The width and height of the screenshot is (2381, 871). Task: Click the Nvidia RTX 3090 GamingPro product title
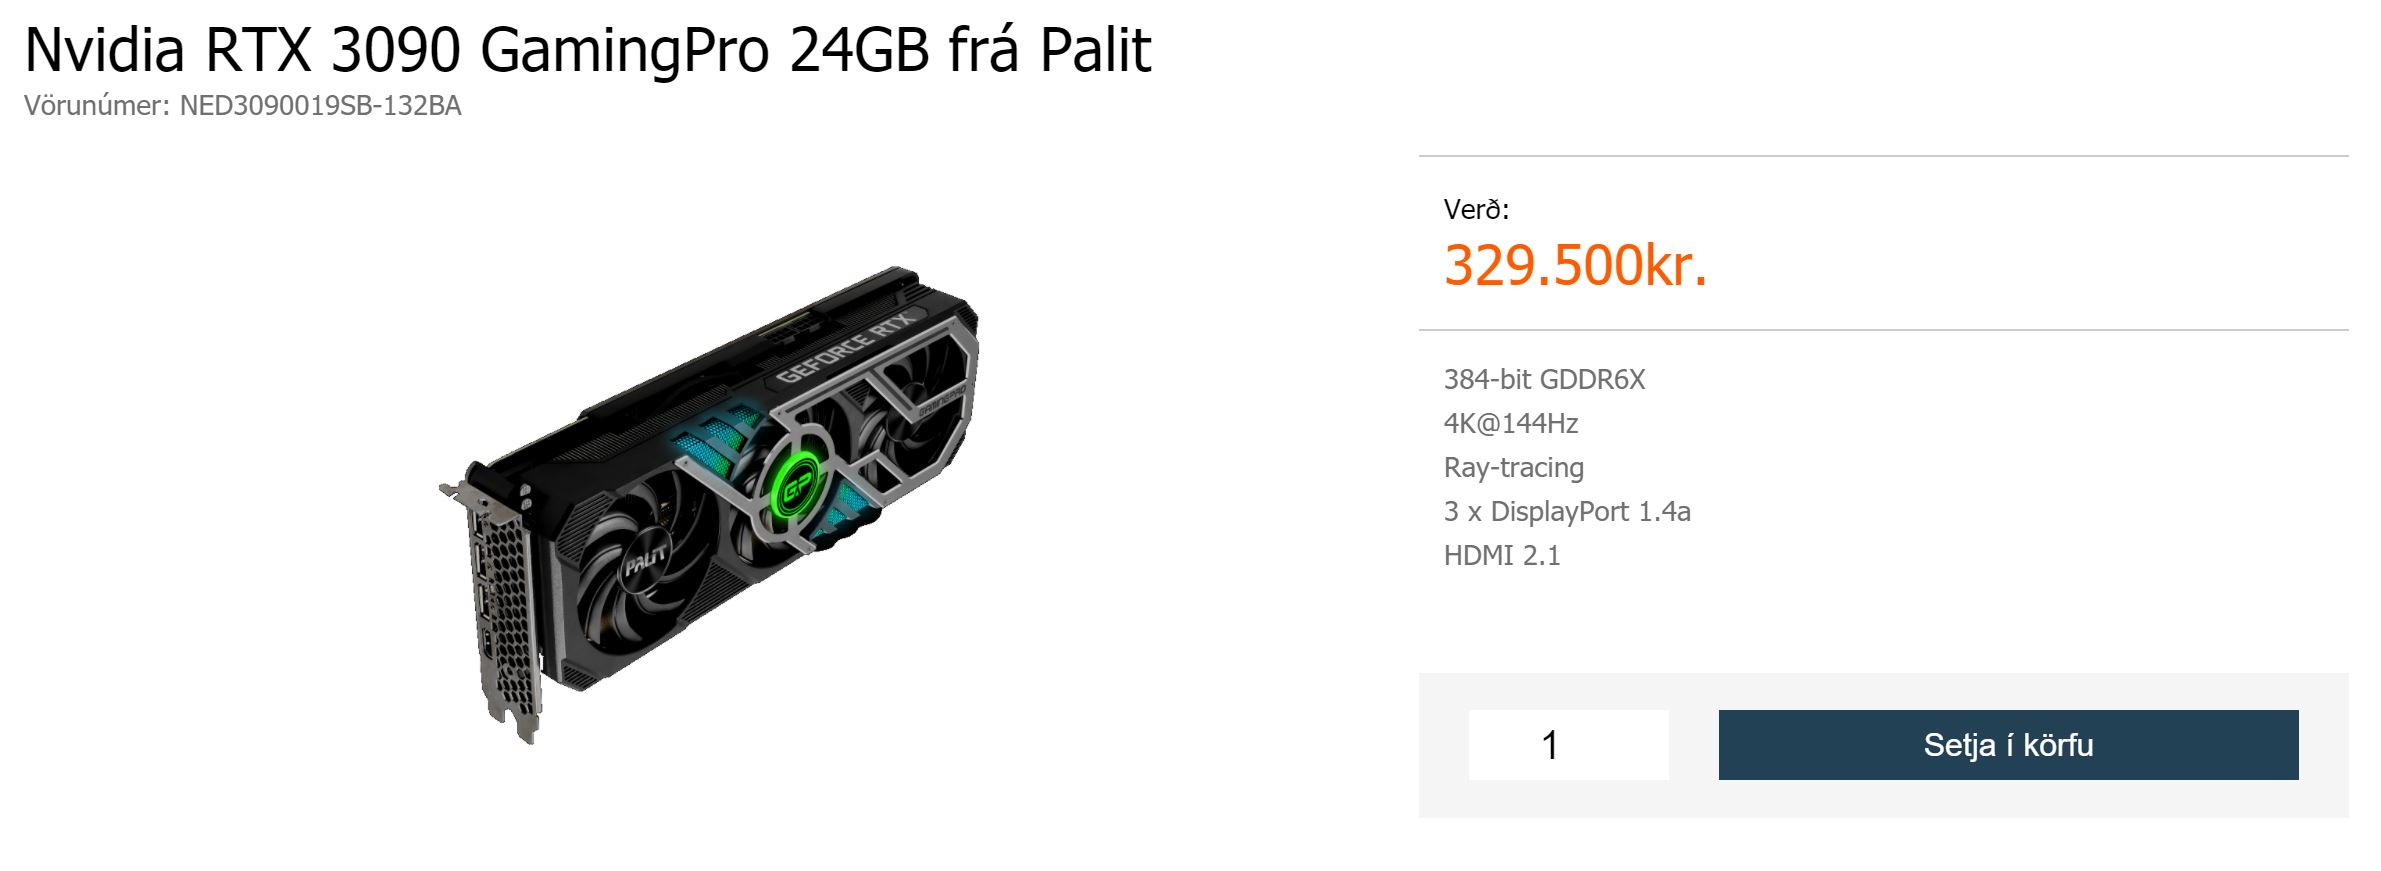pyautogui.click(x=587, y=50)
